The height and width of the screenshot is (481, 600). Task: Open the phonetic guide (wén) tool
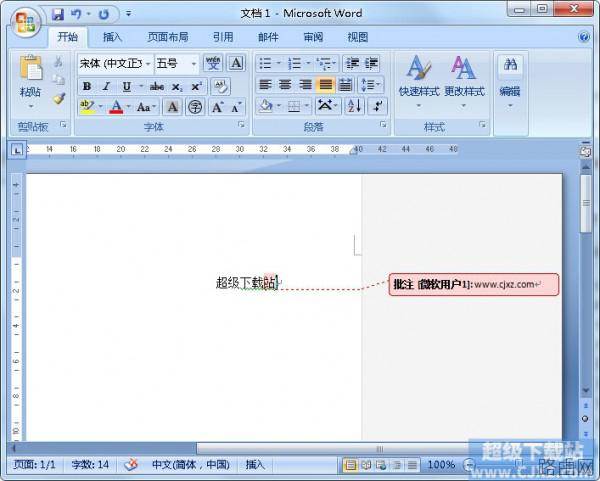pyautogui.click(x=213, y=63)
